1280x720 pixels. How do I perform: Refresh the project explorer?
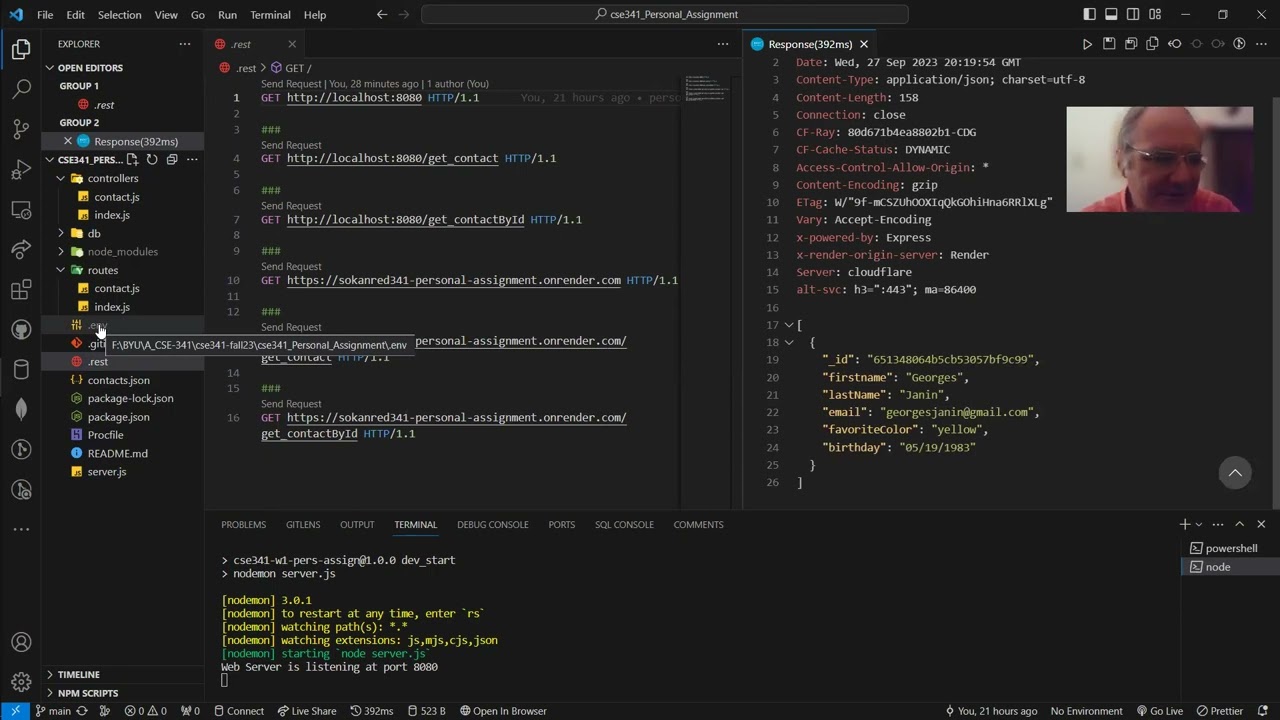tap(152, 159)
